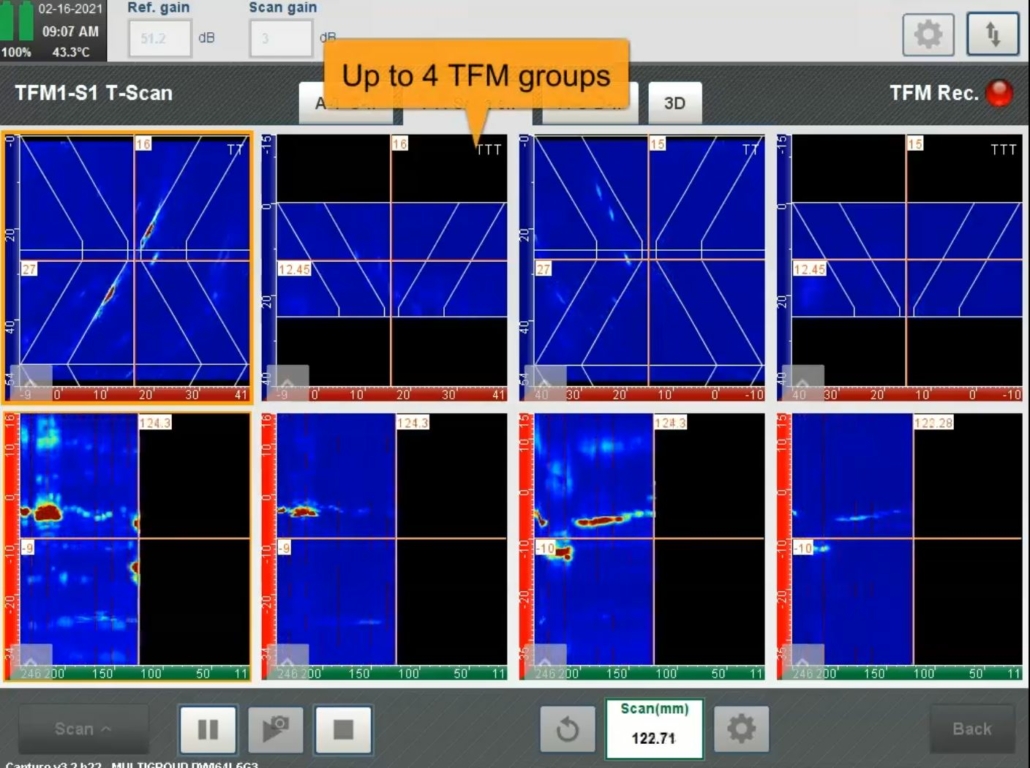Screen dimensions: 1030x768
Task: Check the green battery indicator icon
Action: coord(17,21)
